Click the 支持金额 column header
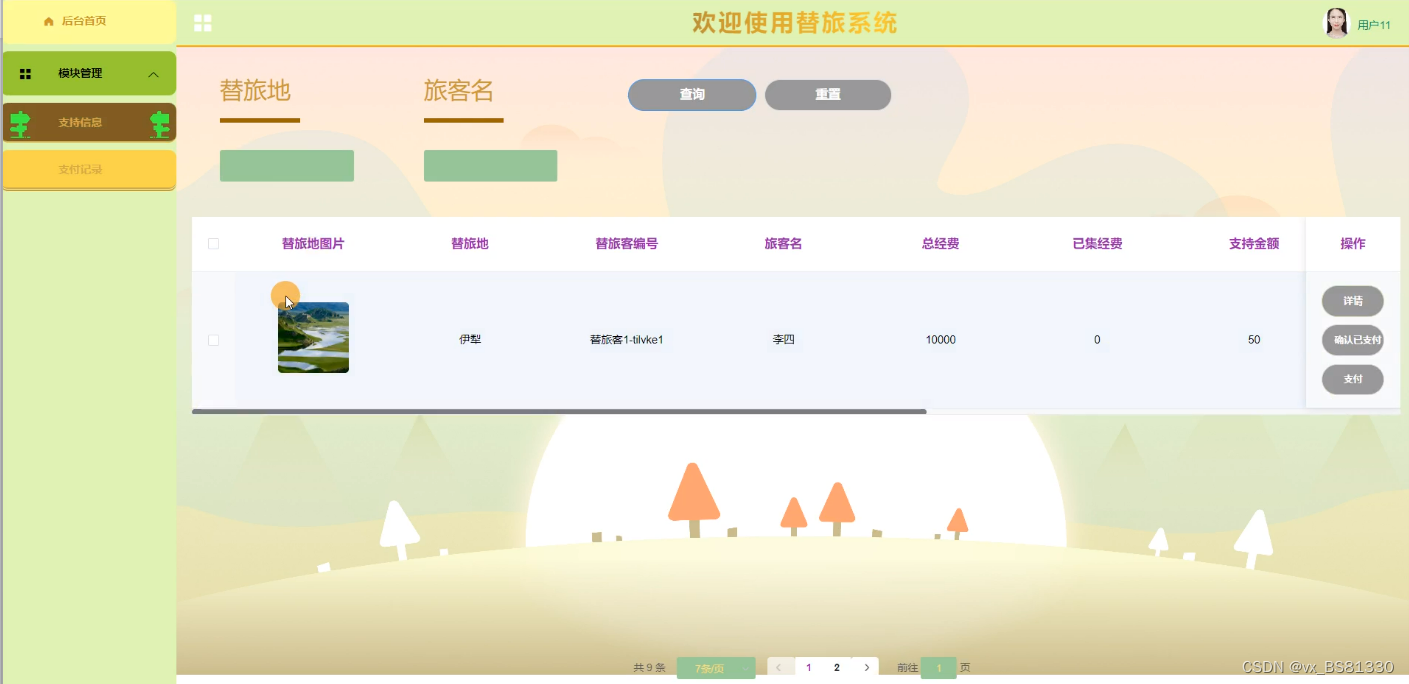Image resolution: width=1409 pixels, height=684 pixels. click(1254, 244)
